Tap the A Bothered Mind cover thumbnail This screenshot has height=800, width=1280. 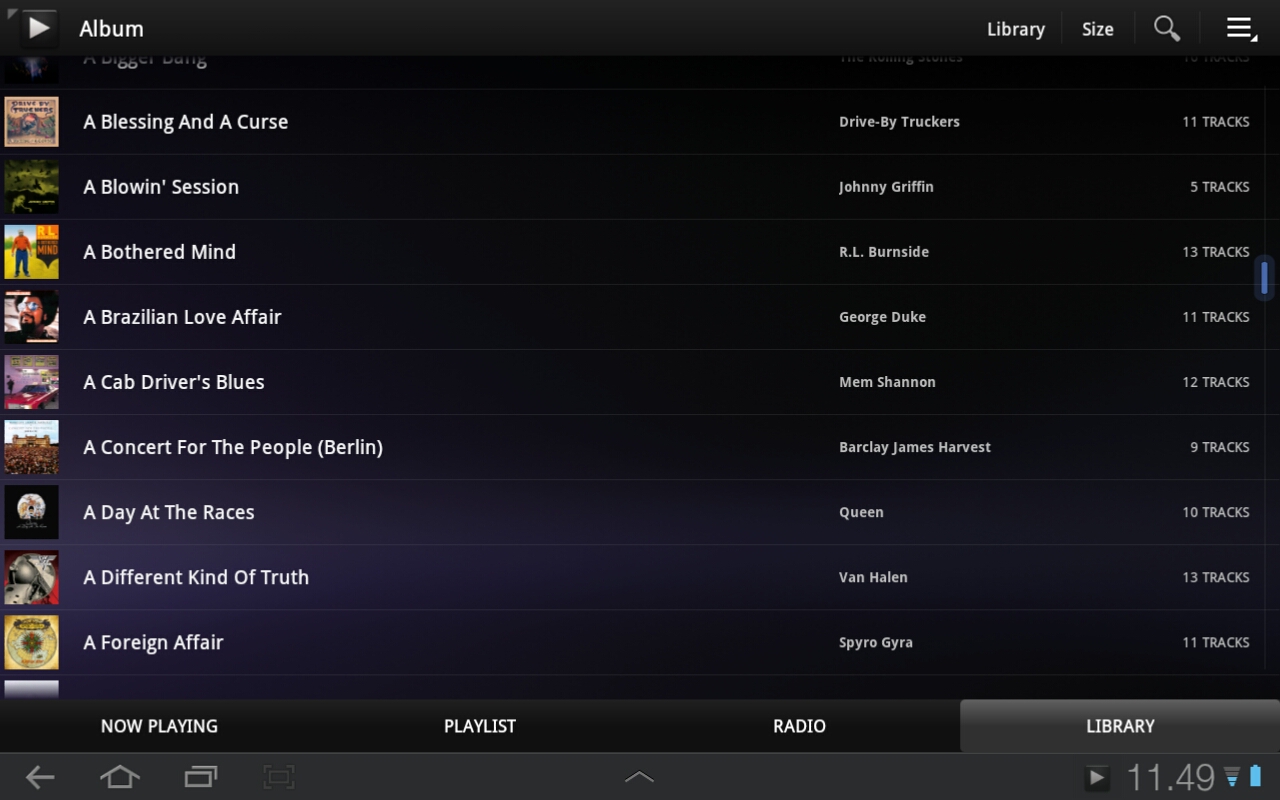point(31,252)
